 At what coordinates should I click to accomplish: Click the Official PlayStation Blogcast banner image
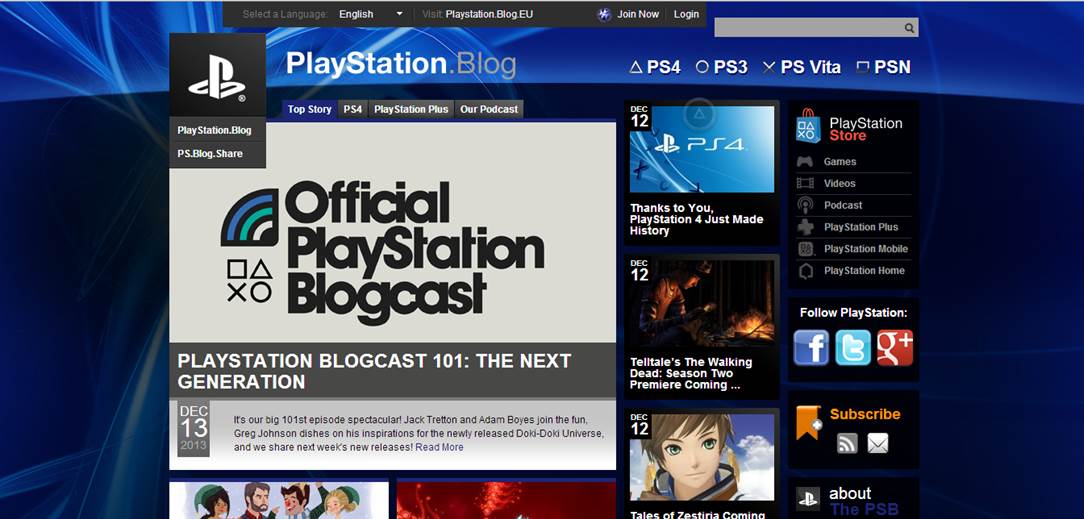pyautogui.click(x=393, y=232)
